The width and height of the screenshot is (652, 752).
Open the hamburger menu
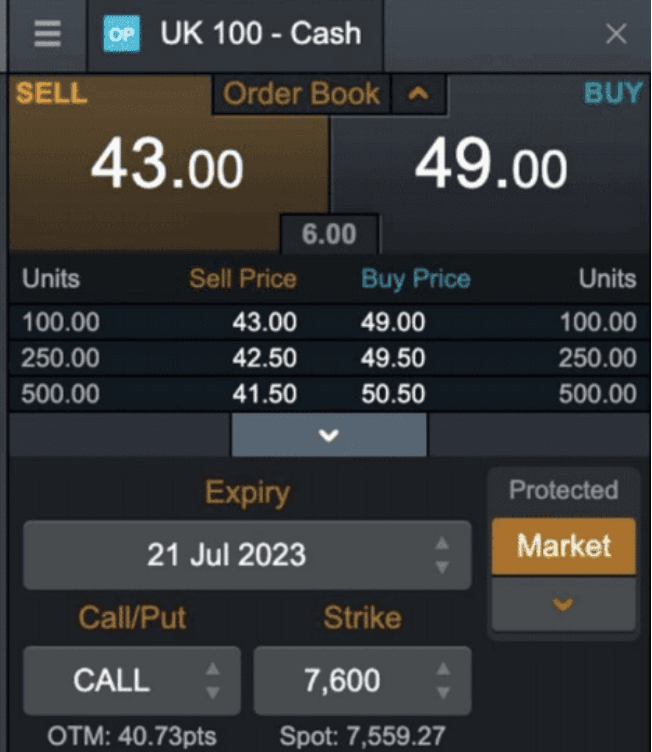(47, 34)
